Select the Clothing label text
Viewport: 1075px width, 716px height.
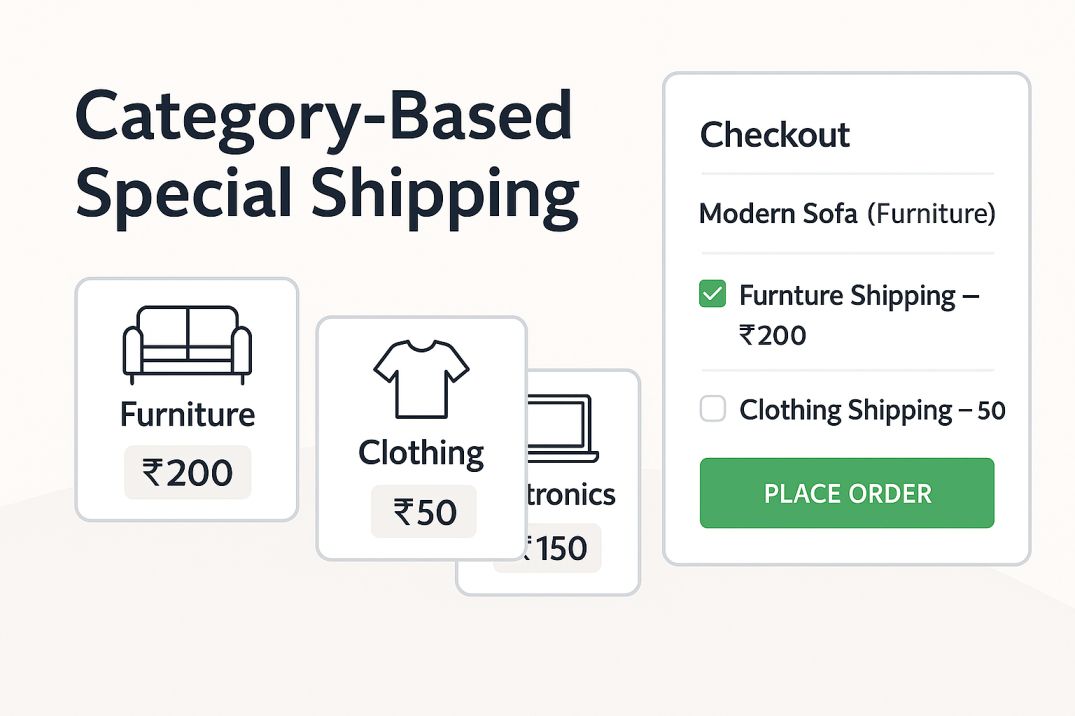pyautogui.click(x=421, y=453)
